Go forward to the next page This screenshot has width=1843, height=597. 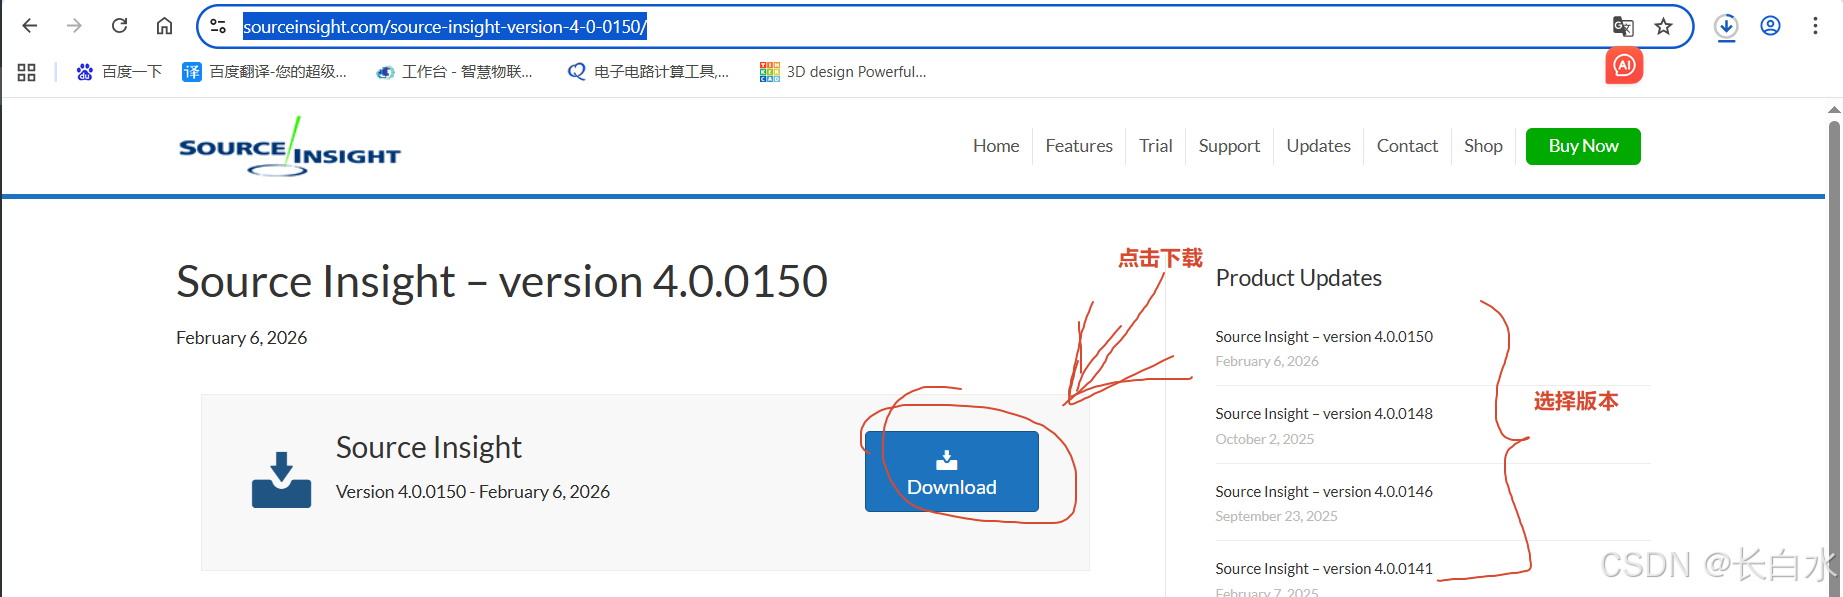[x=74, y=26]
